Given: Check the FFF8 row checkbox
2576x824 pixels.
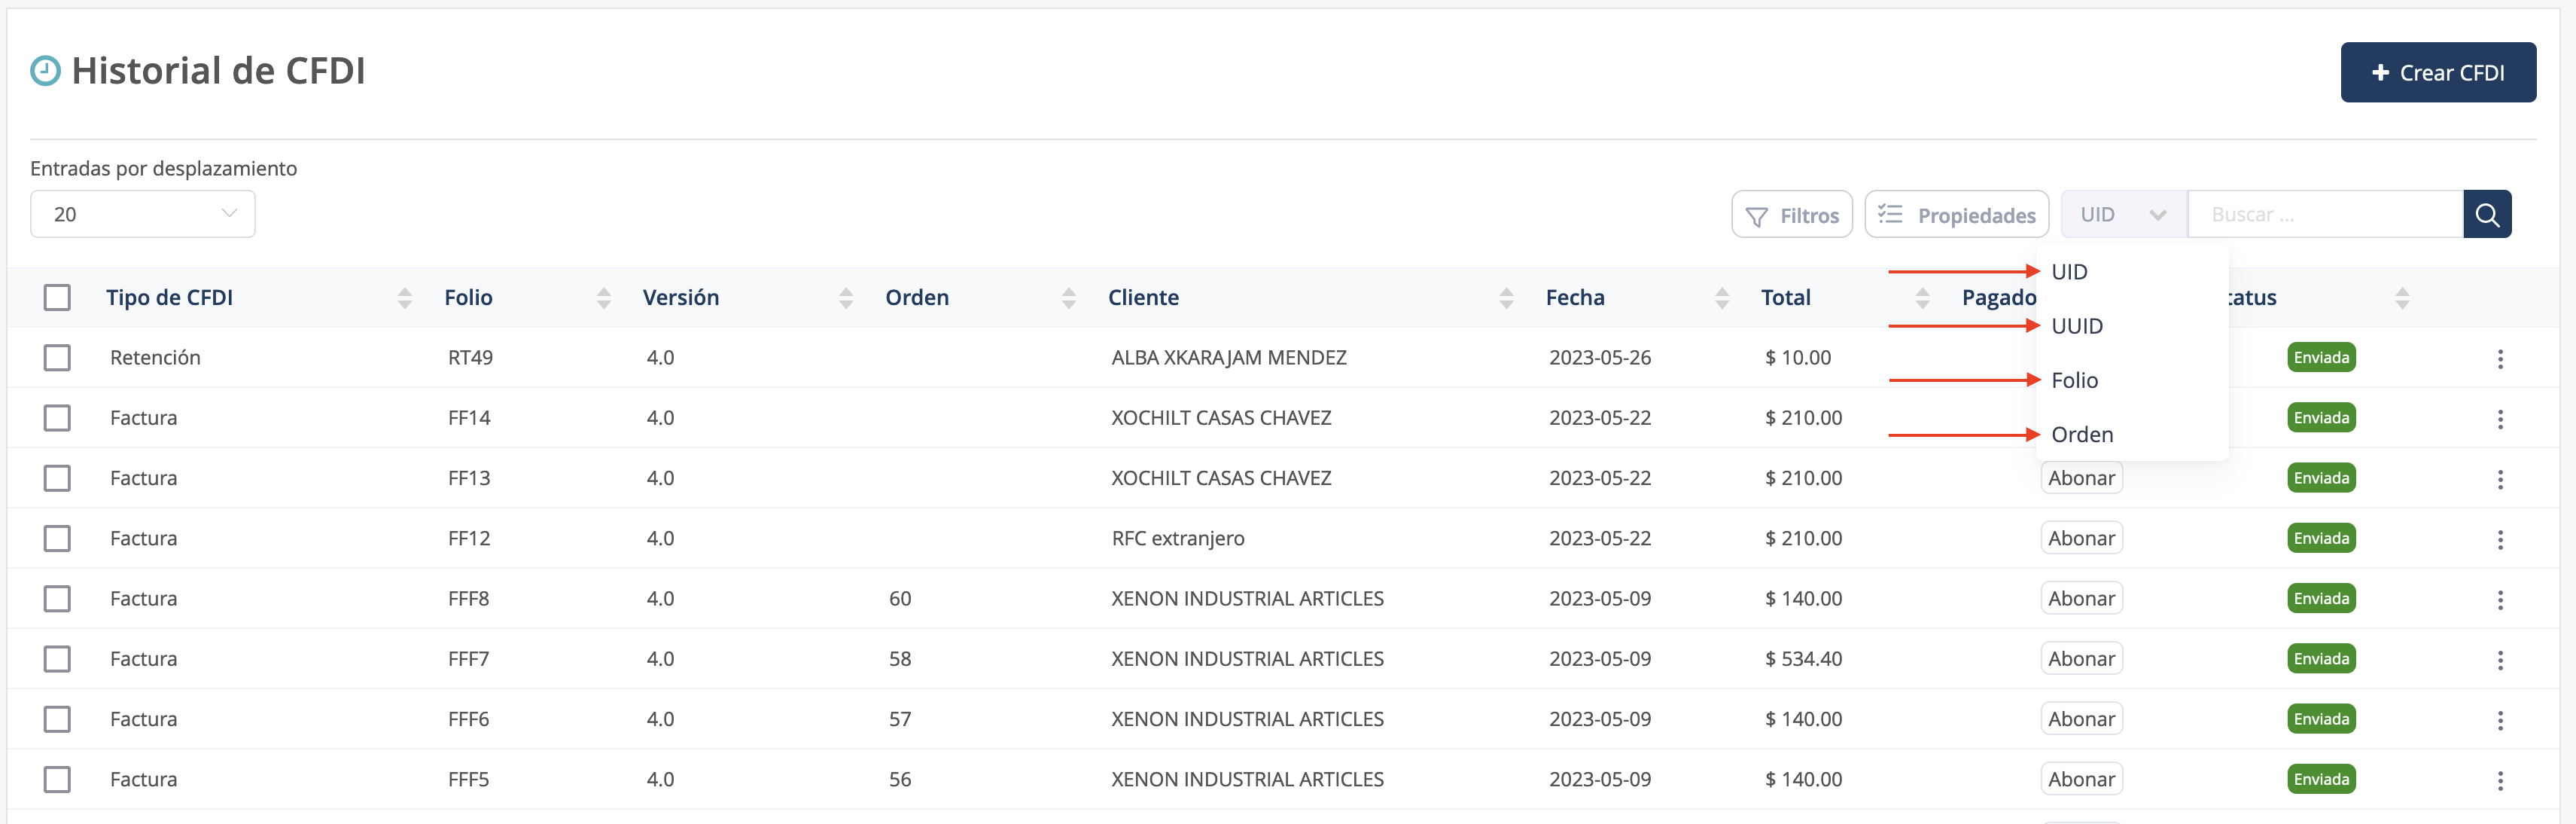Looking at the screenshot, I should (57, 598).
